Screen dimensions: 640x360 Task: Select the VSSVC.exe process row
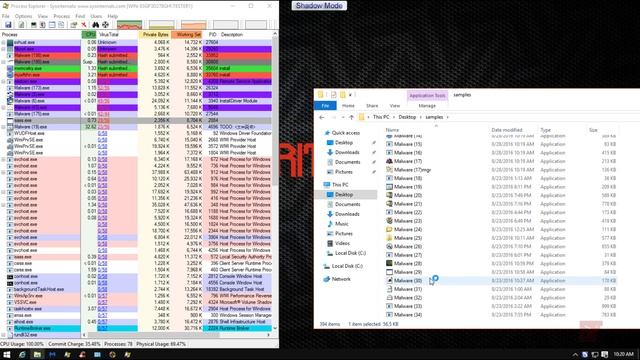point(136,302)
